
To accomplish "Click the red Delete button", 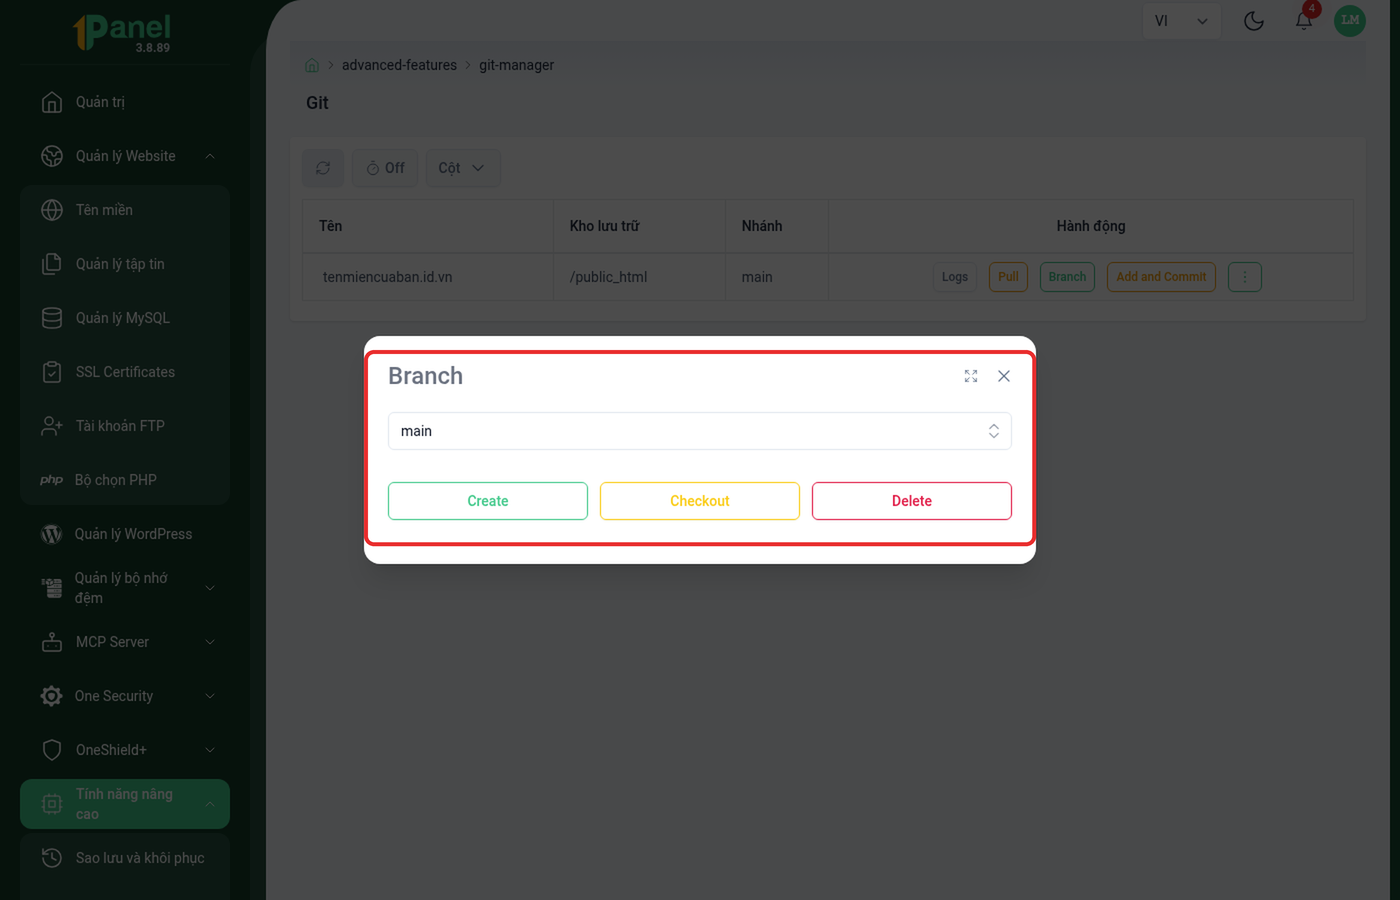I will [912, 501].
